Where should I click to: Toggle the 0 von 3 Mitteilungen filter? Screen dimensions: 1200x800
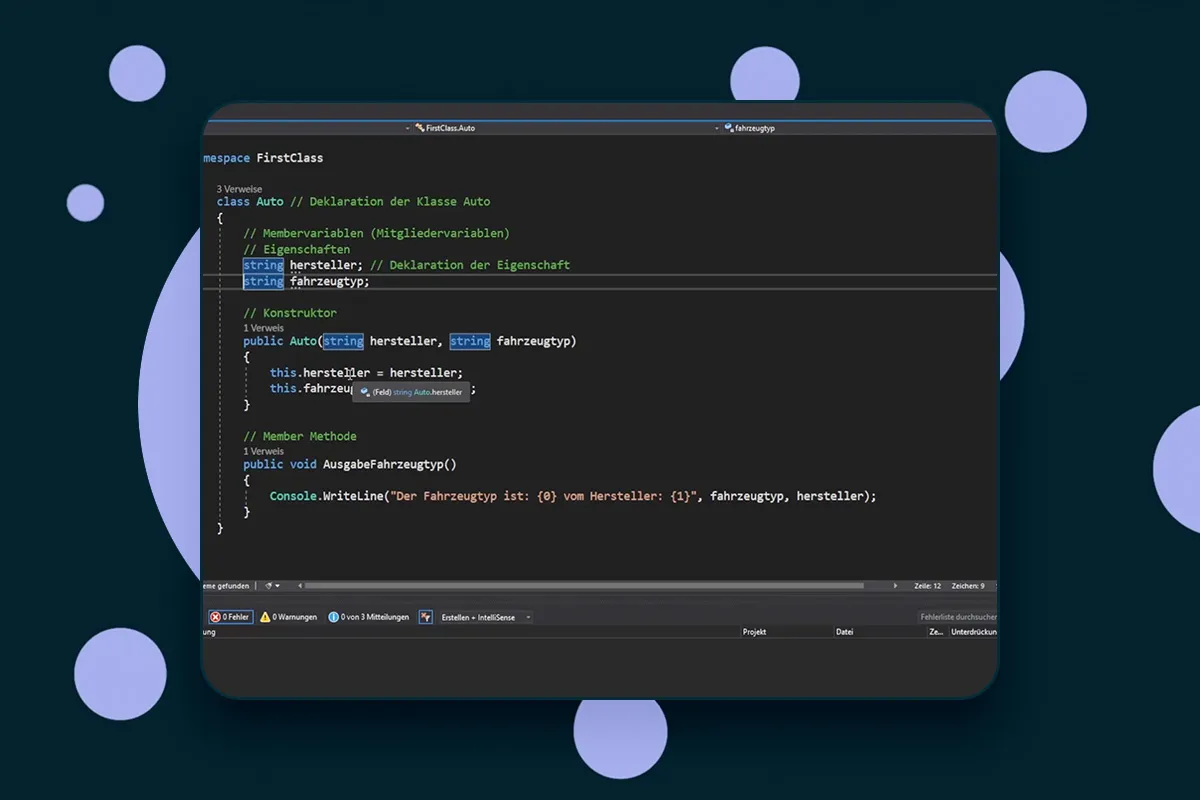(369, 617)
